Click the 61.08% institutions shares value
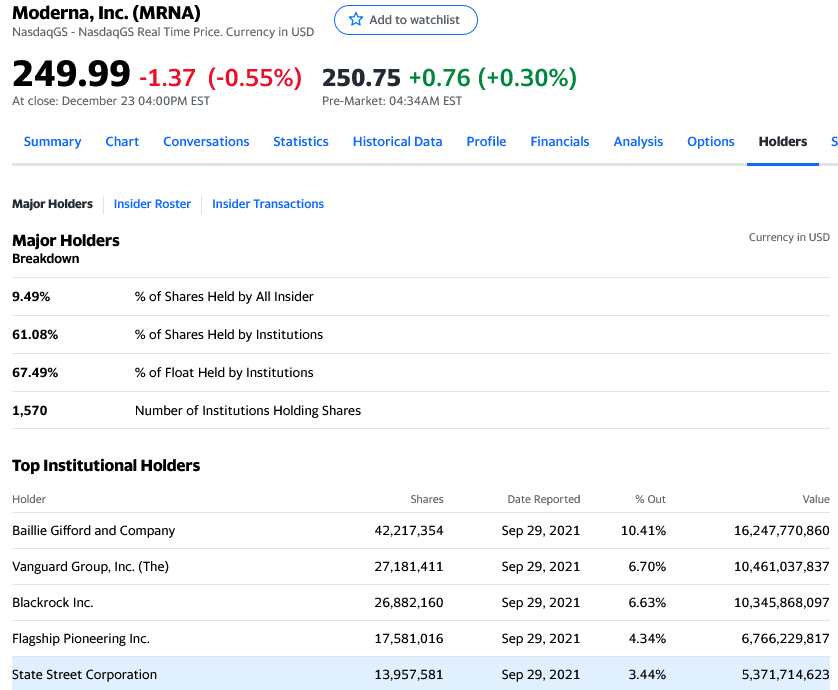This screenshot has width=838, height=690. [35, 335]
